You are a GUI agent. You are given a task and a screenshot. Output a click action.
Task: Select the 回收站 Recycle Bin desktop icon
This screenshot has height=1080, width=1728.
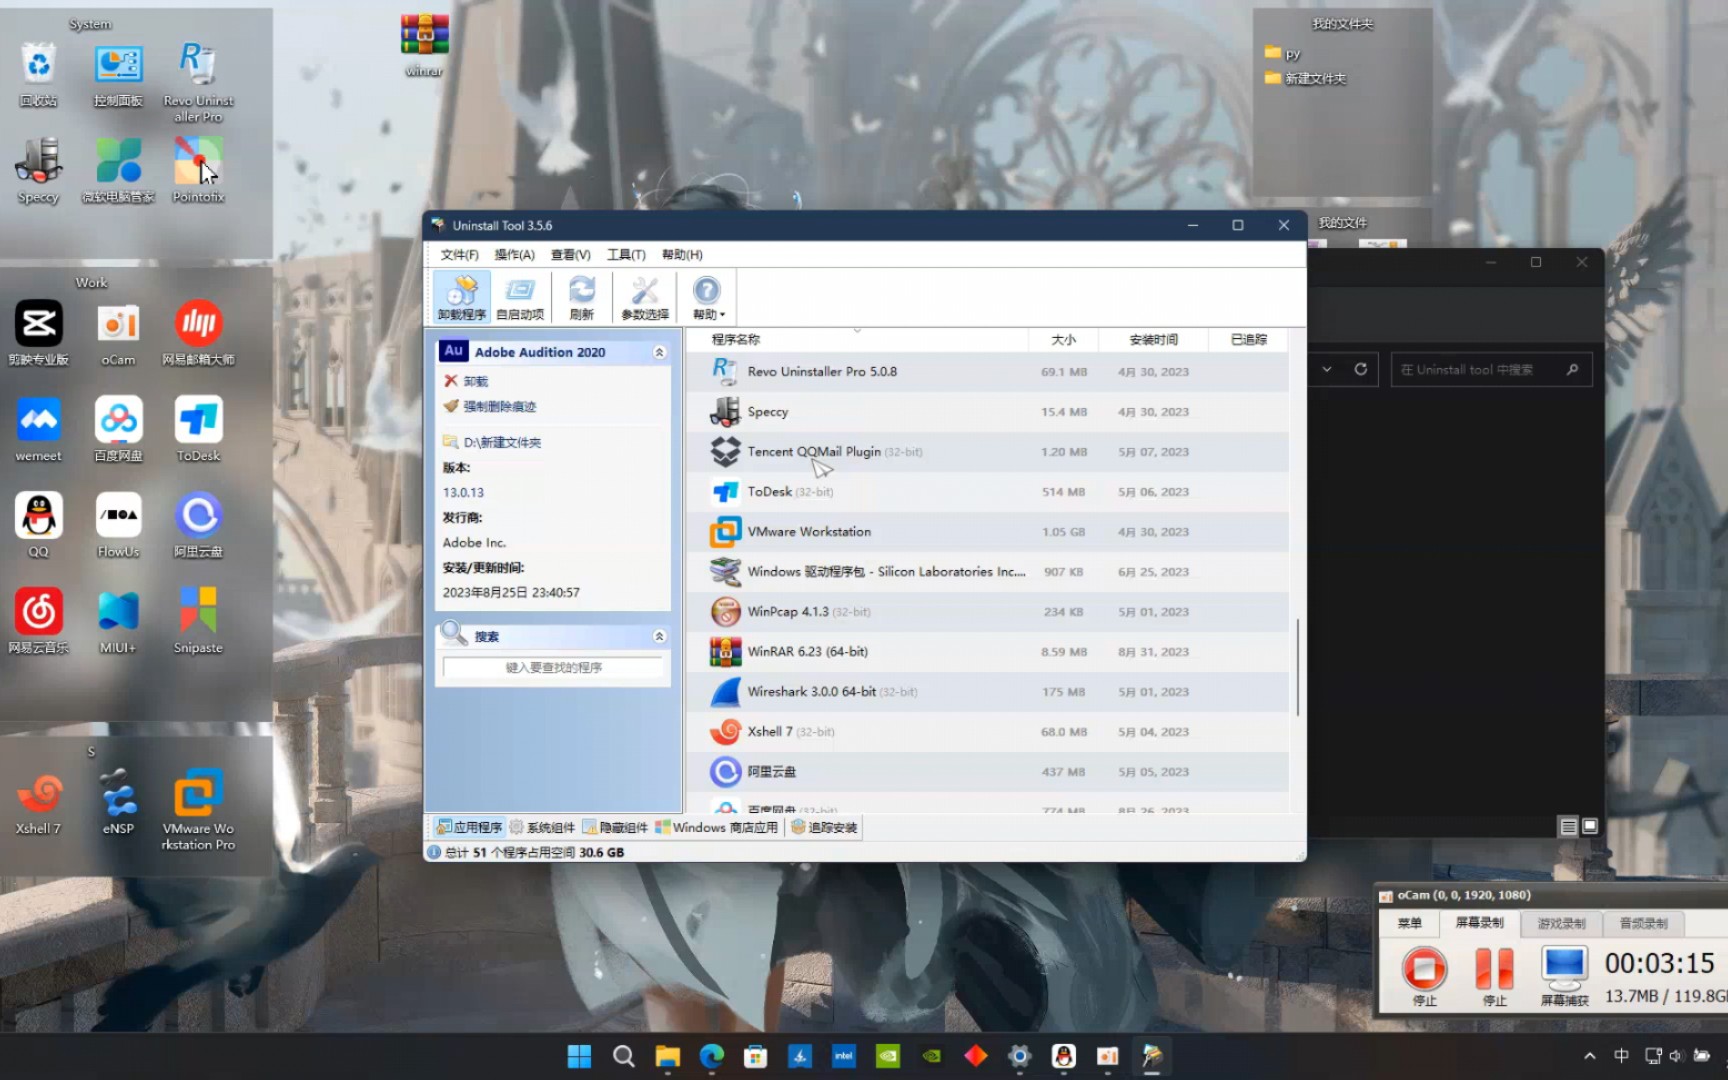click(38, 75)
